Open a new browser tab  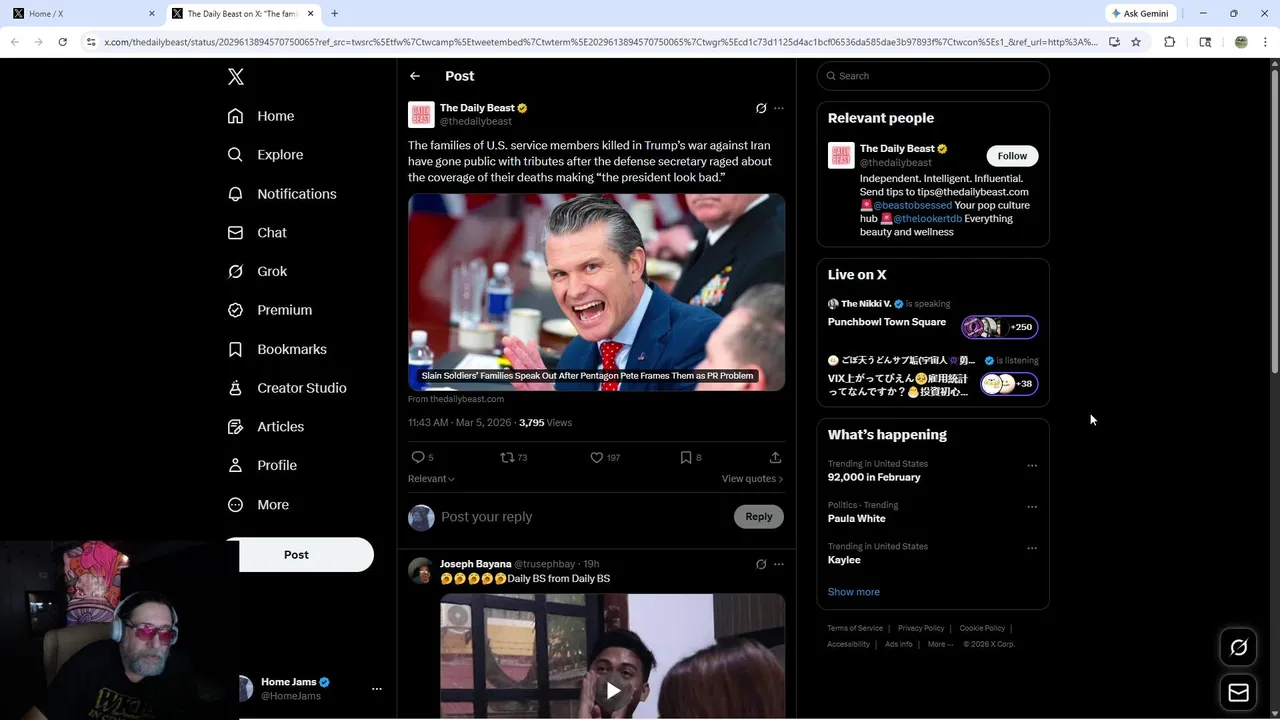coord(334,14)
